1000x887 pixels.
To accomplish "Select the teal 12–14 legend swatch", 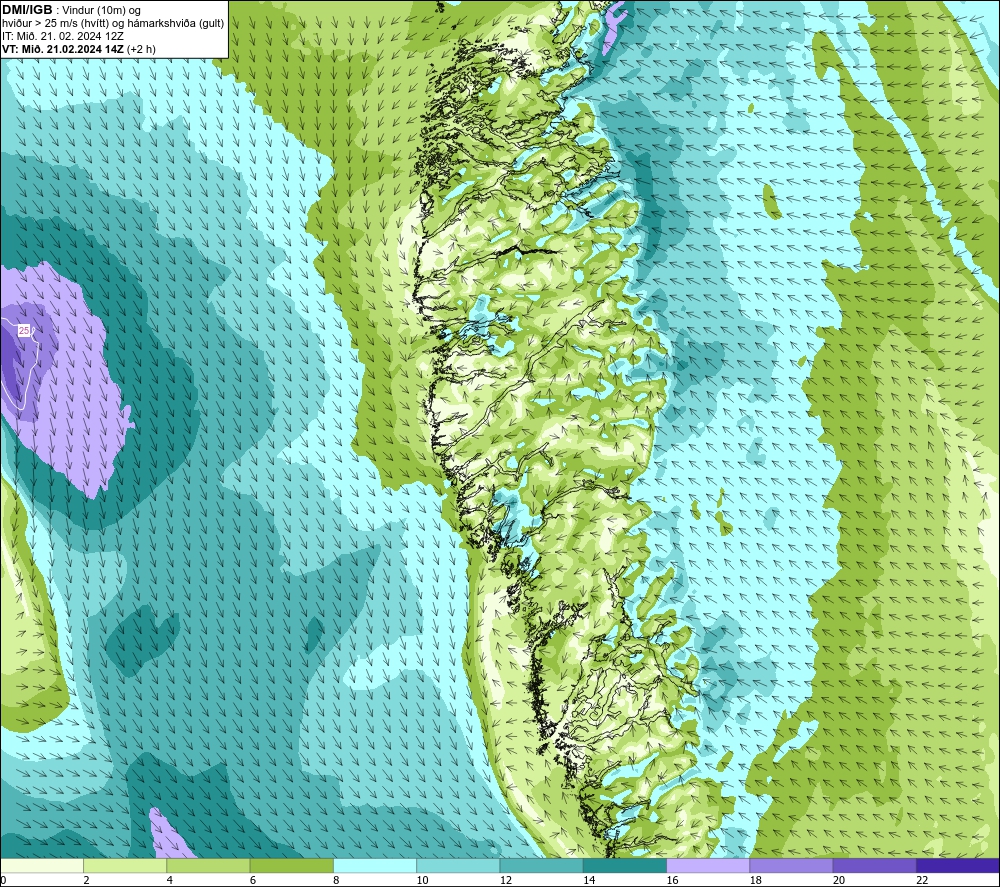I will (x=541, y=865).
